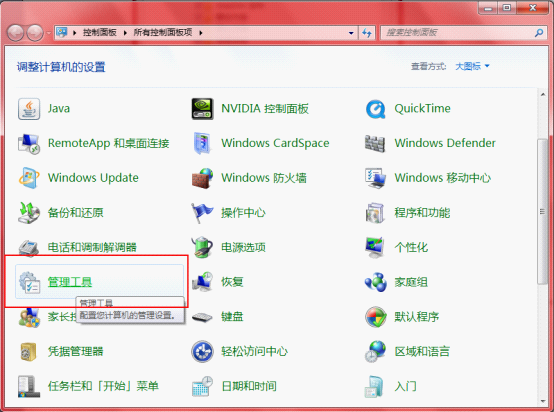The height and width of the screenshot is (412, 554).
Task: Open 任务栏和「开始」菜单 icon
Action: point(29,386)
